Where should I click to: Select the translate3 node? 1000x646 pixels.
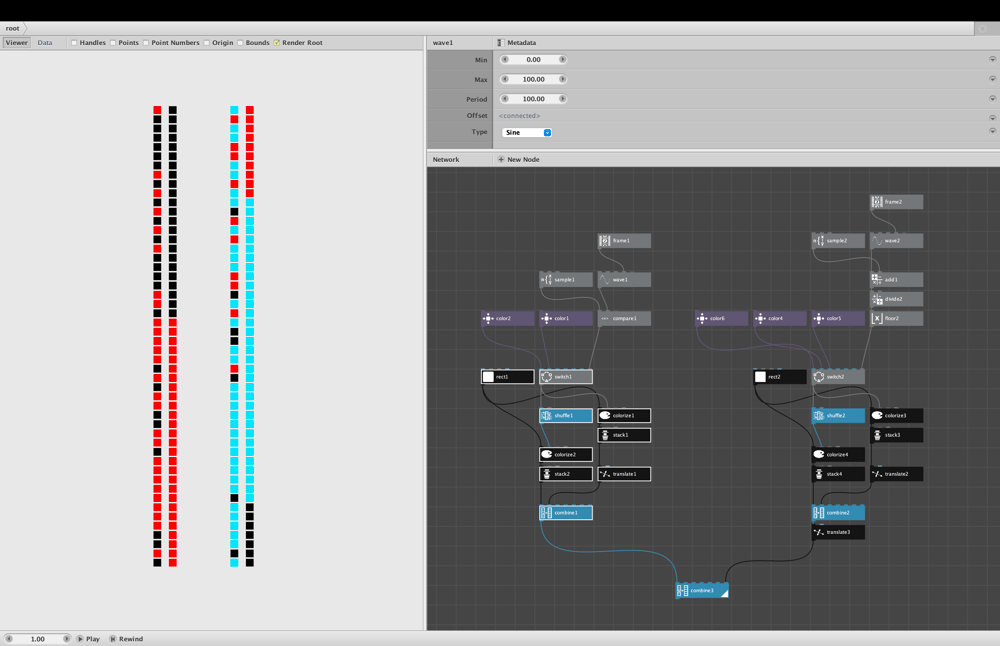click(838, 532)
